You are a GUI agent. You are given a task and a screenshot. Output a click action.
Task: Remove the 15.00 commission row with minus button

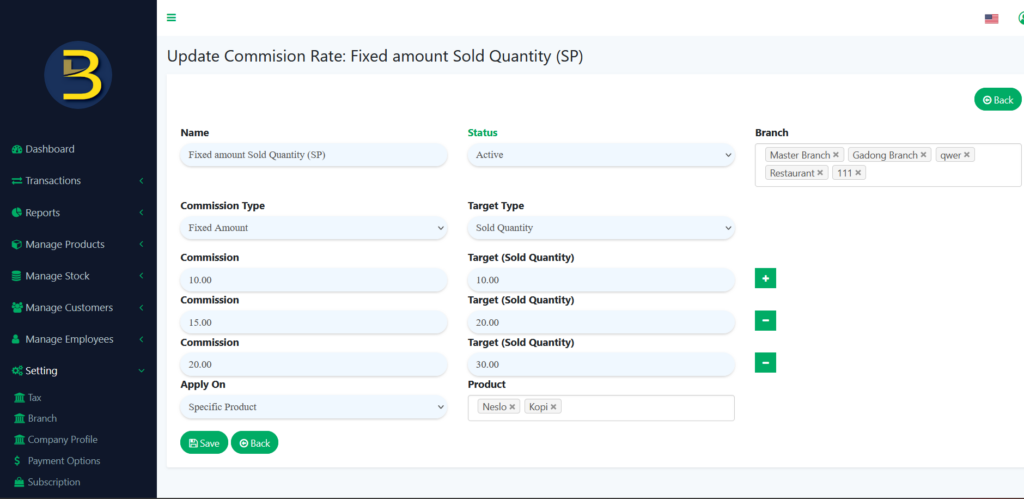[765, 321]
